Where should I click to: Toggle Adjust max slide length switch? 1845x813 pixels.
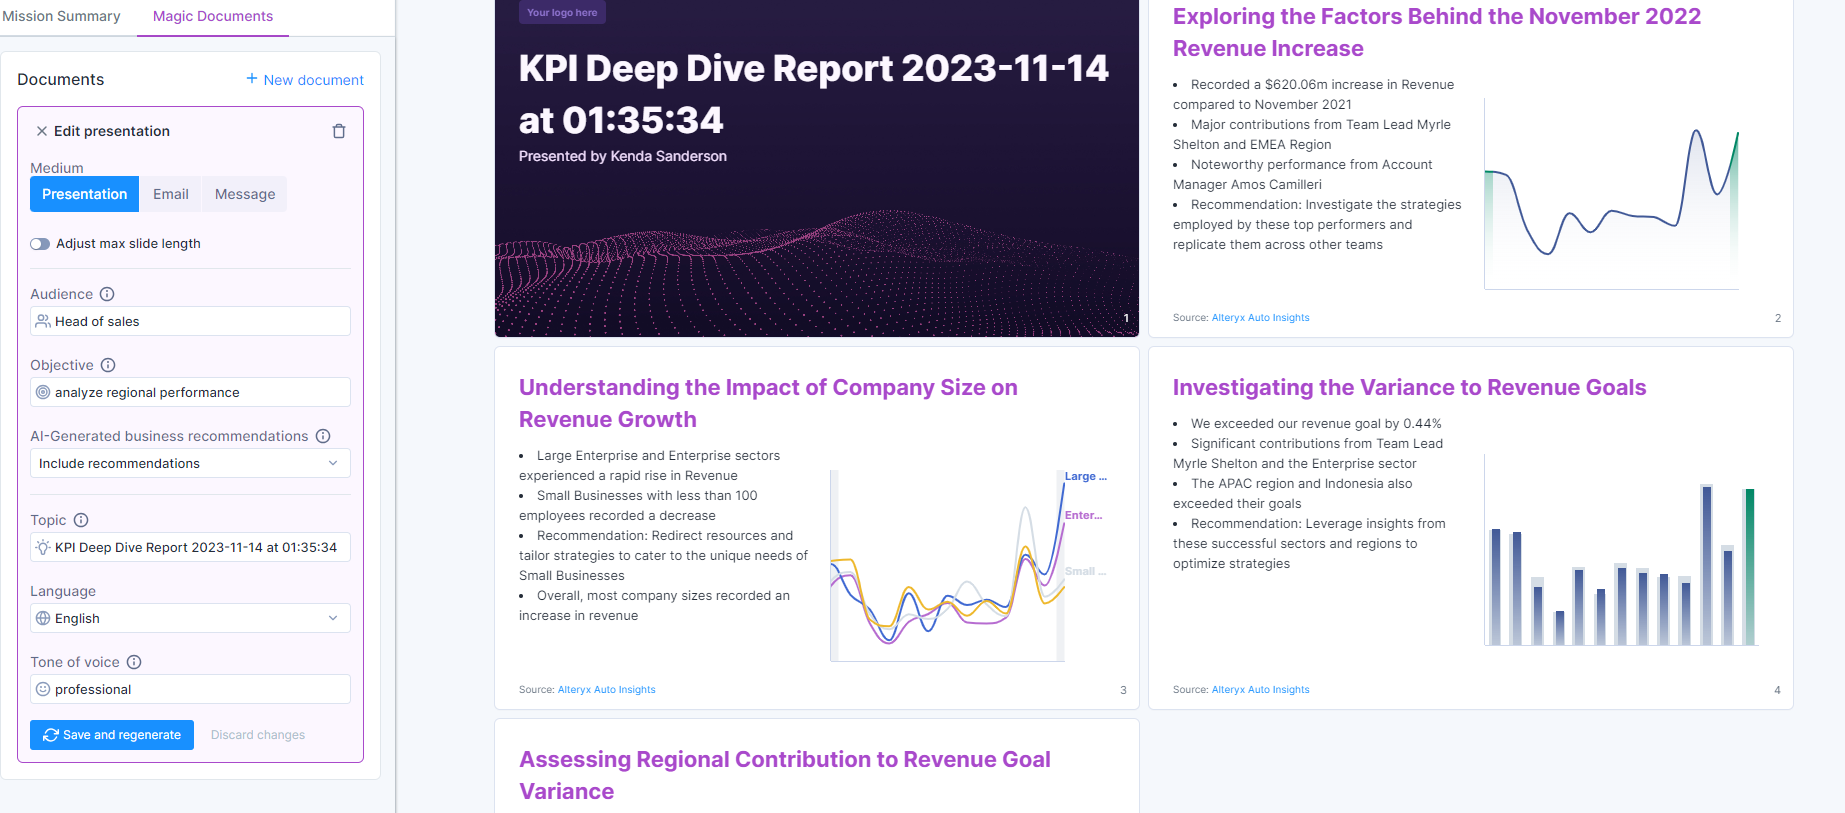point(40,244)
